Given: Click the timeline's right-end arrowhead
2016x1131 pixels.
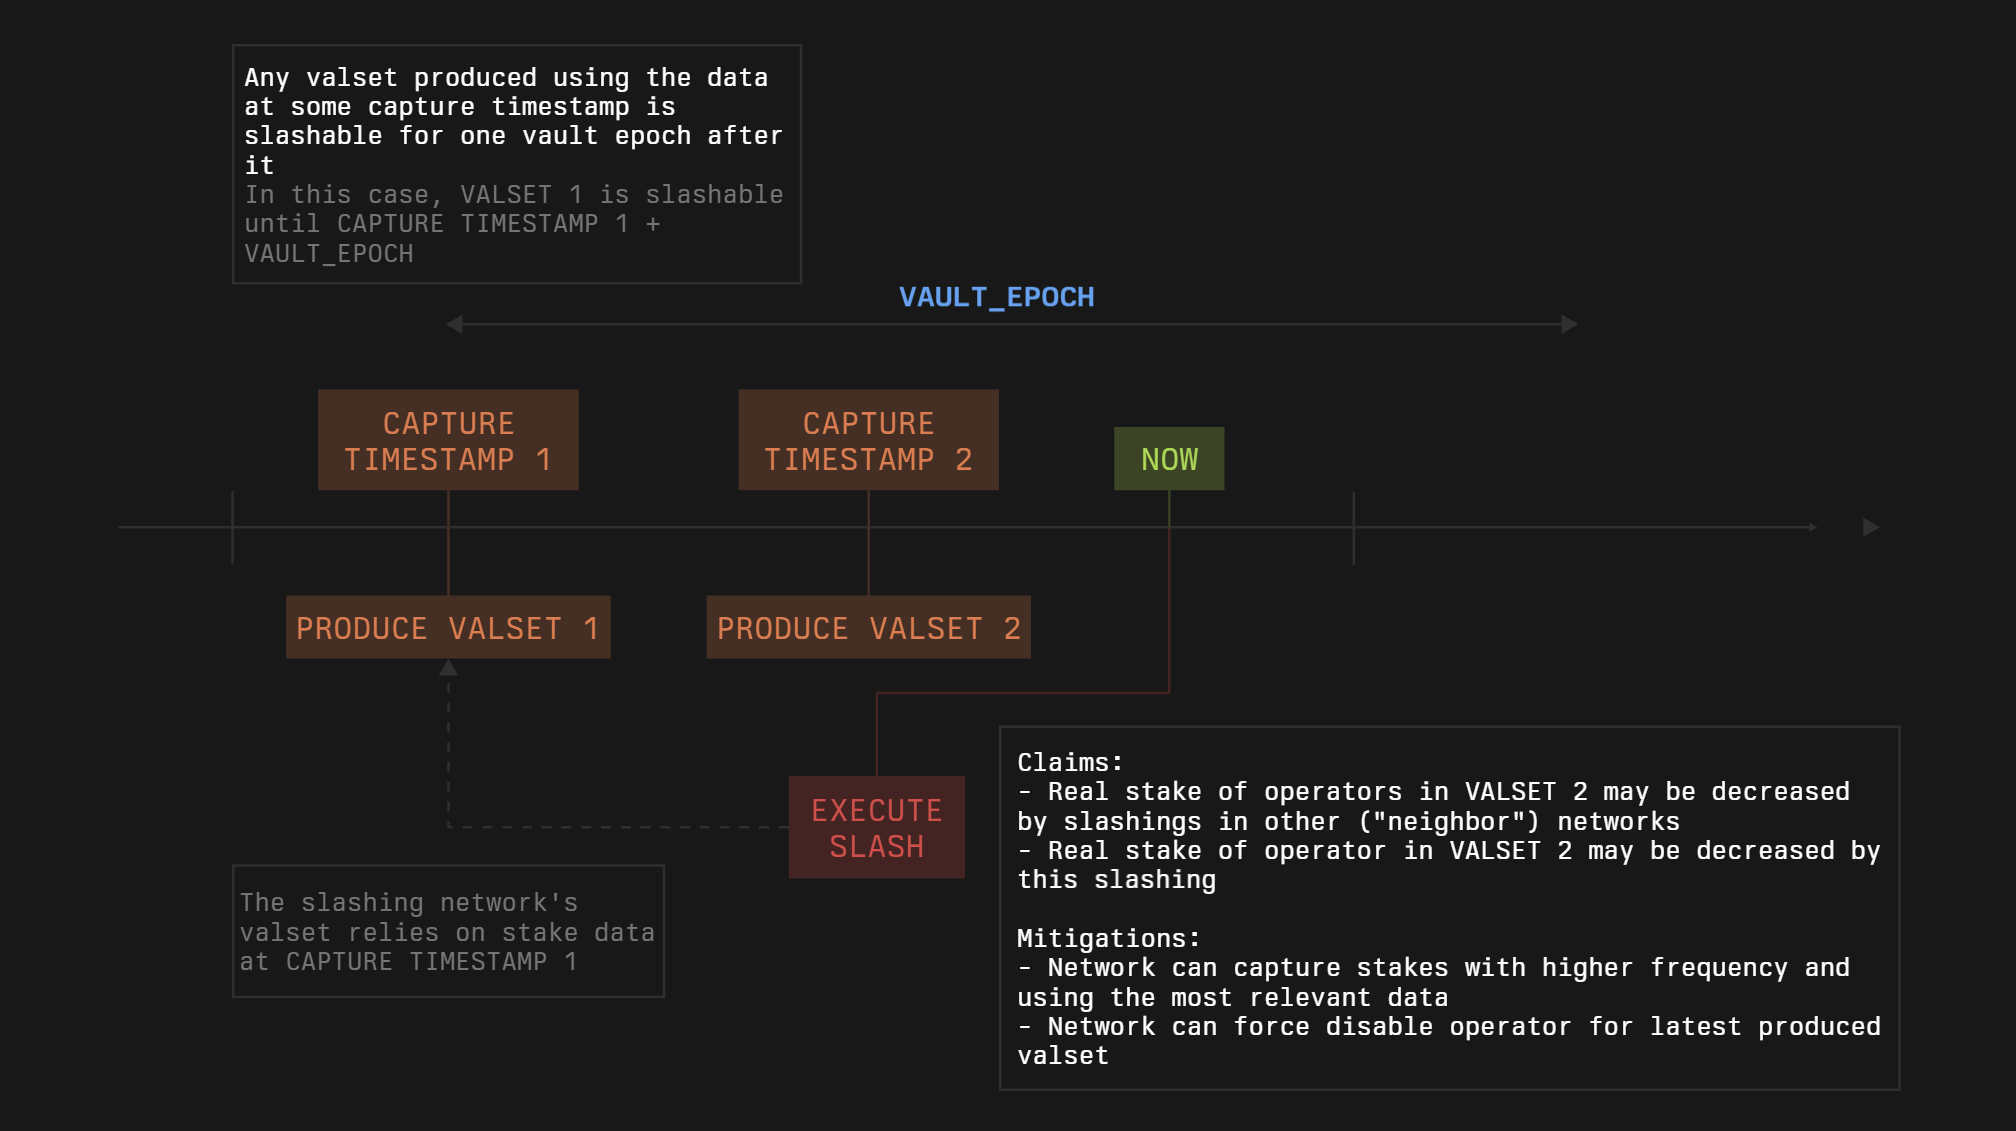Looking at the screenshot, I should tap(1871, 527).
